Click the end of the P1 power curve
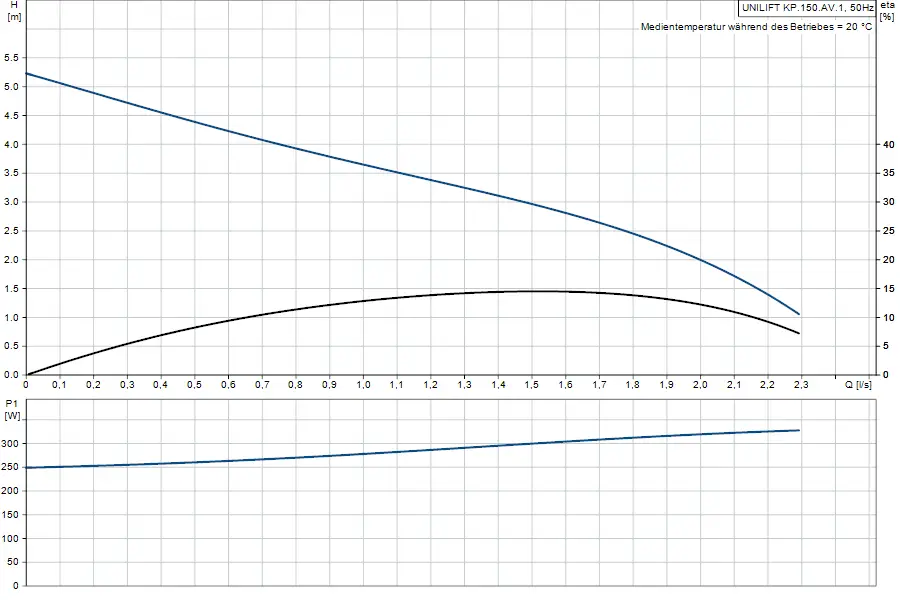The height and width of the screenshot is (600, 900). point(798,430)
